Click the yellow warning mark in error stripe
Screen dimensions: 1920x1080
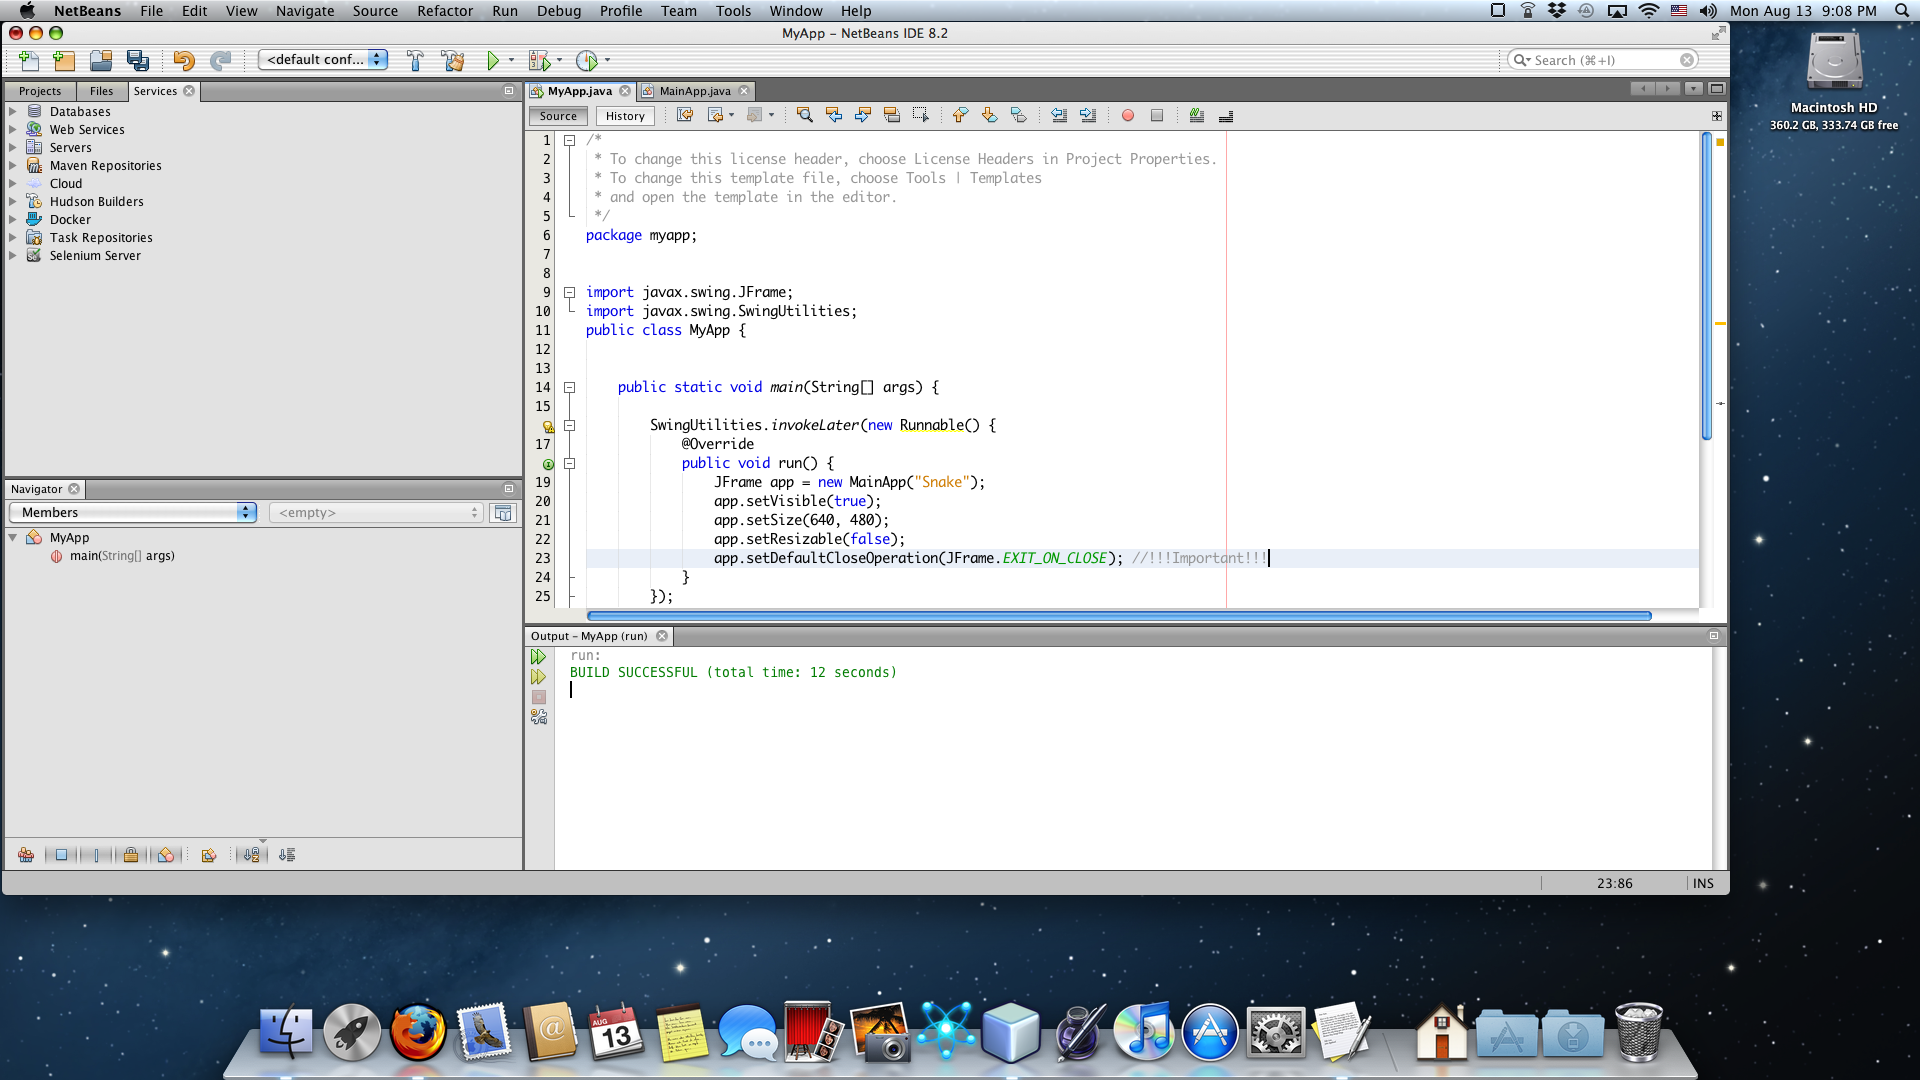(1720, 323)
